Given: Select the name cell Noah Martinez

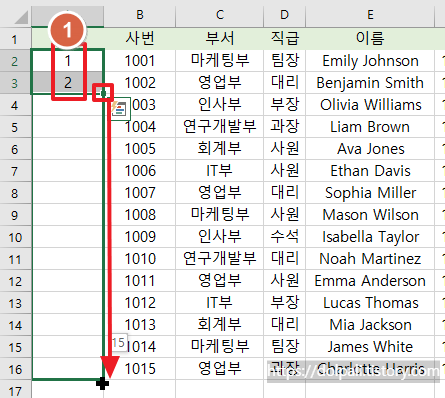Looking at the screenshot, I should point(370,259).
